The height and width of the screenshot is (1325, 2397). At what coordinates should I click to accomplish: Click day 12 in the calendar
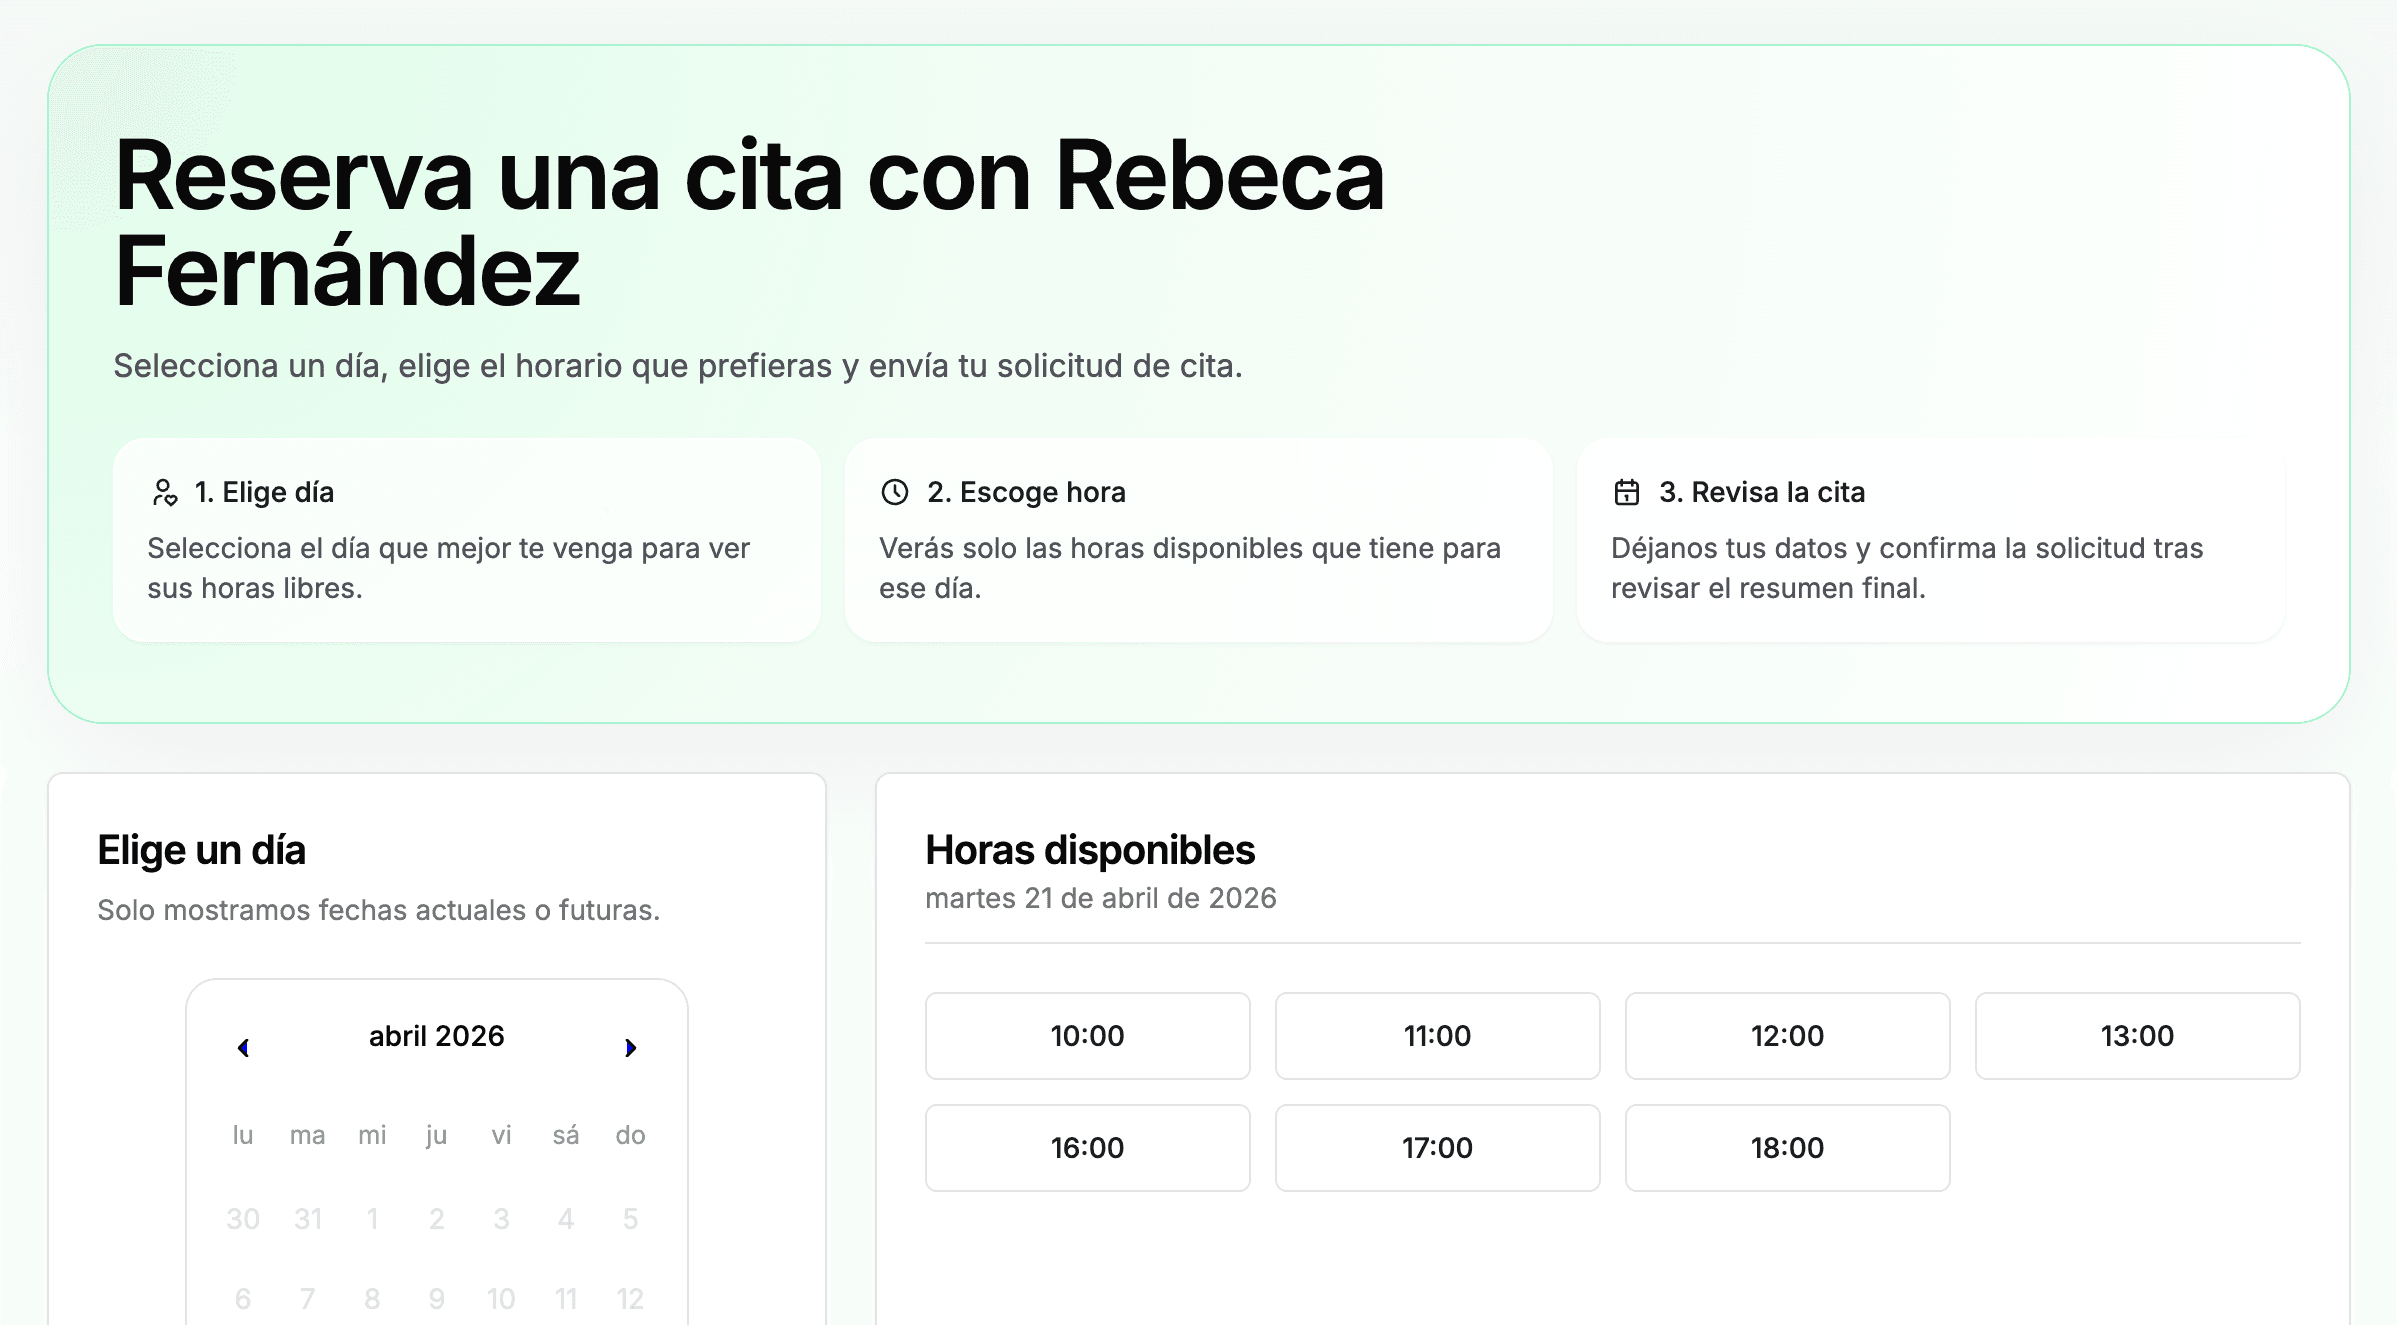point(630,1299)
